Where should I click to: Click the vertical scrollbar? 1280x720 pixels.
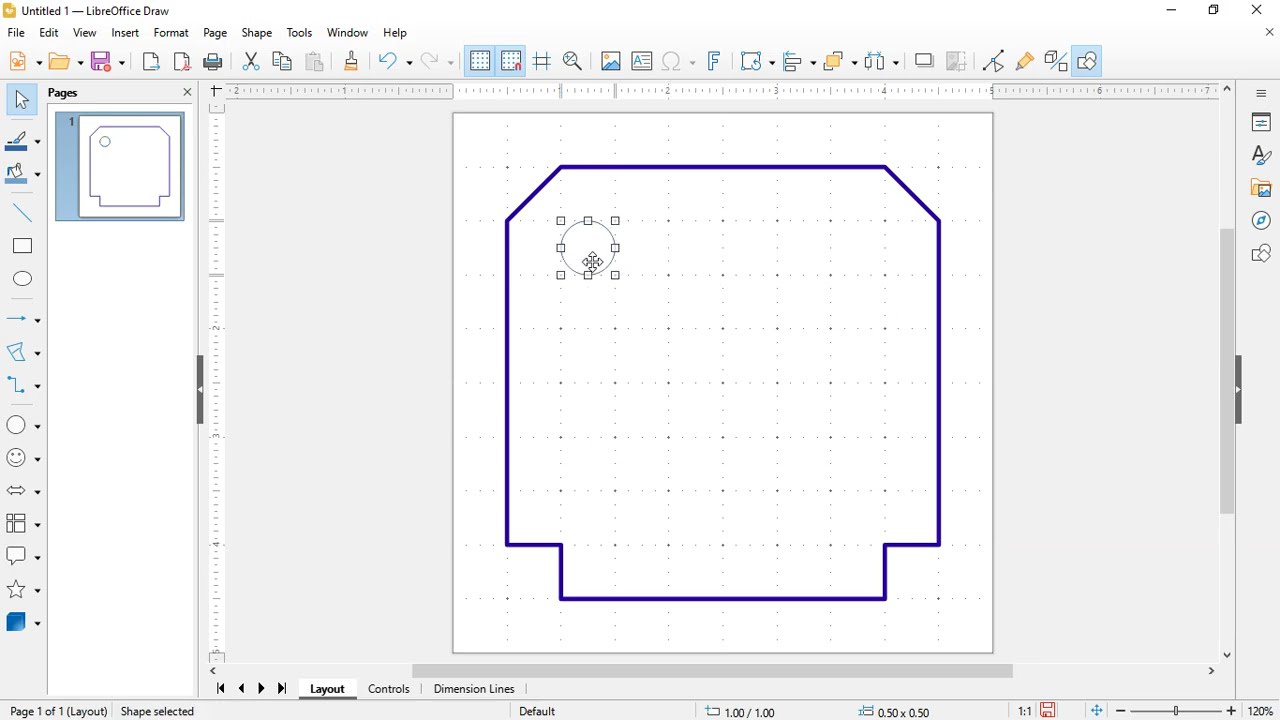(1228, 371)
